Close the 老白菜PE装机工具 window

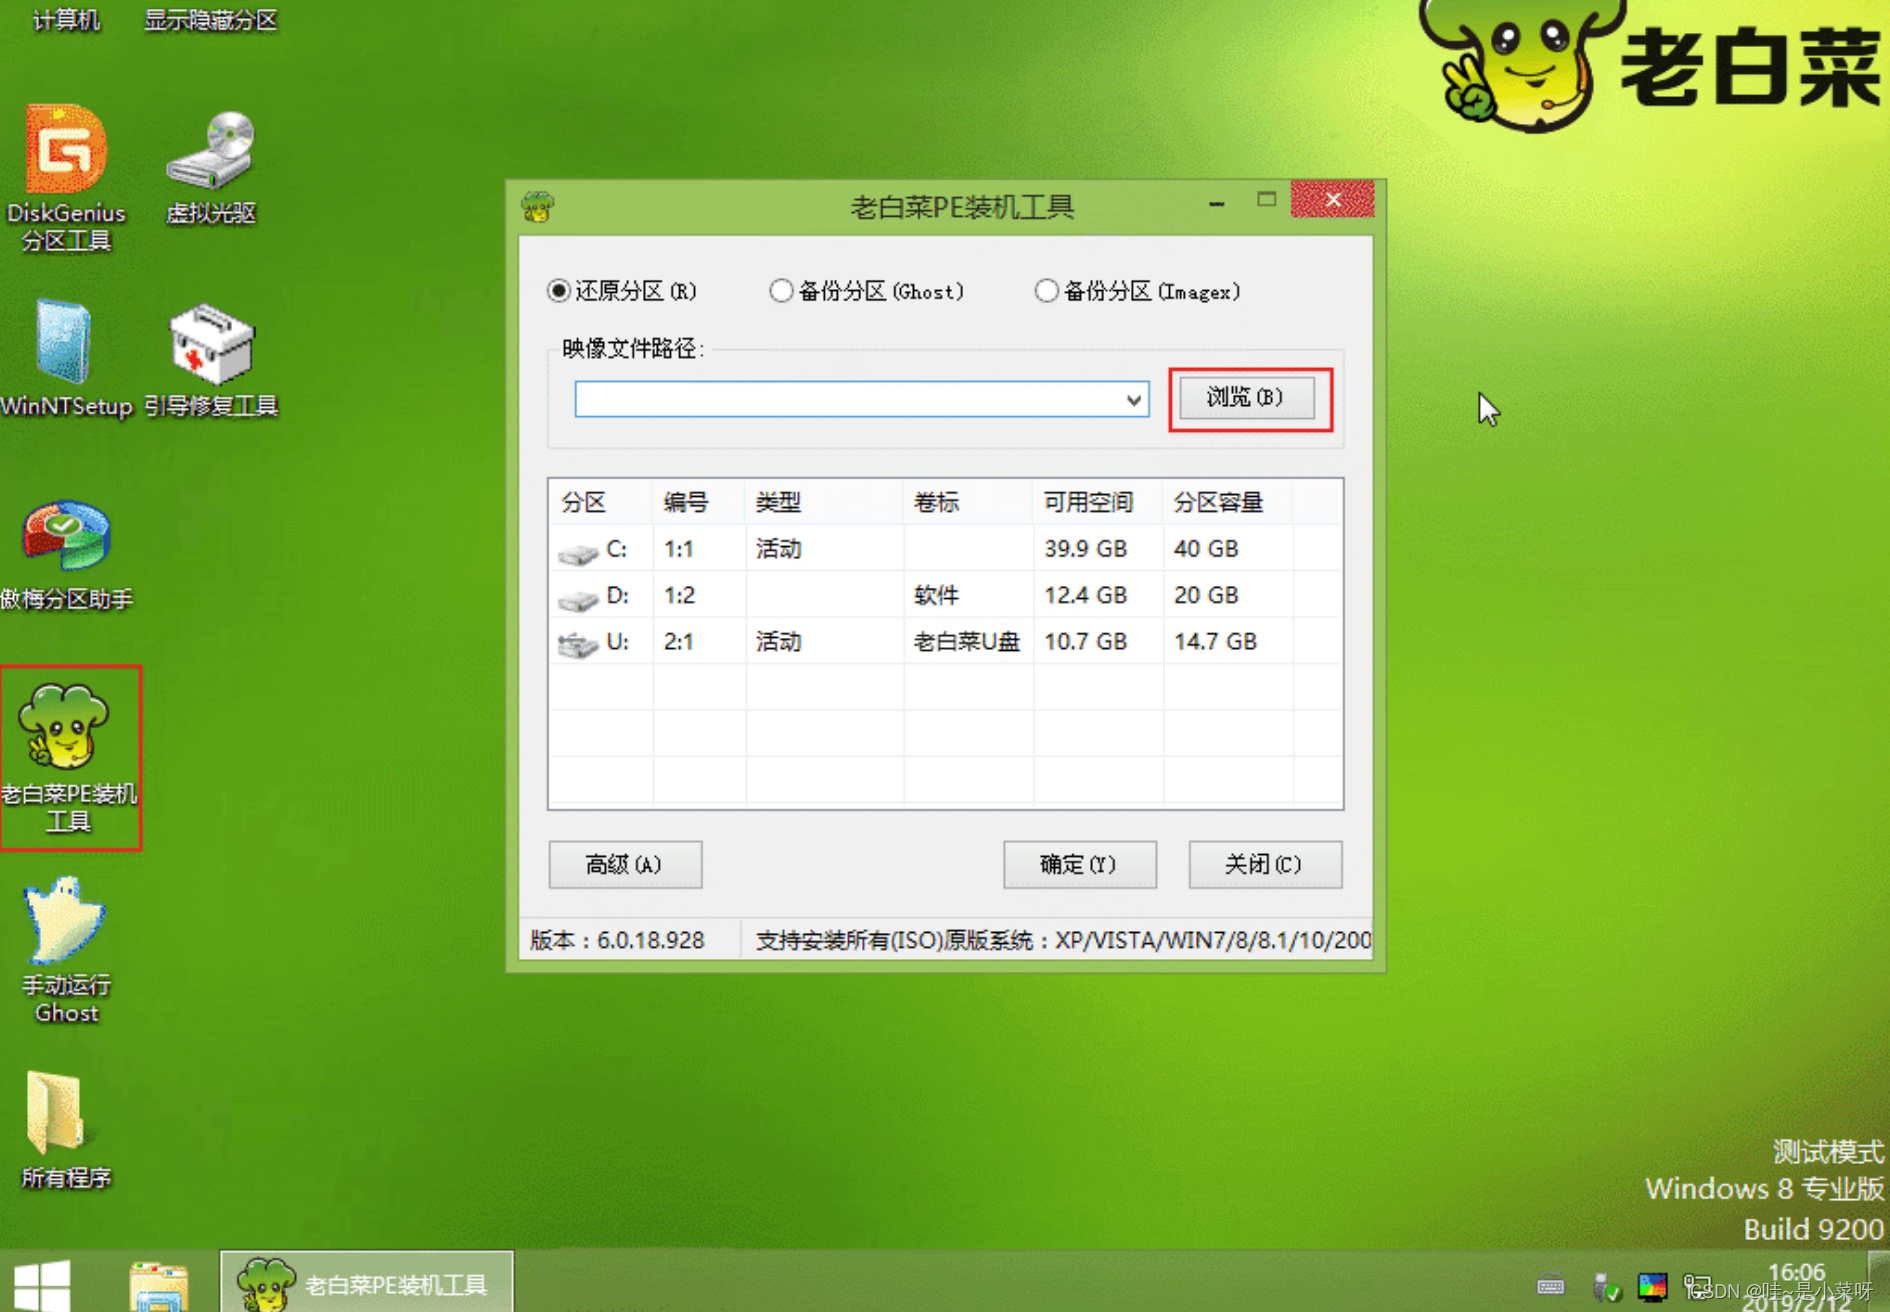(1333, 200)
